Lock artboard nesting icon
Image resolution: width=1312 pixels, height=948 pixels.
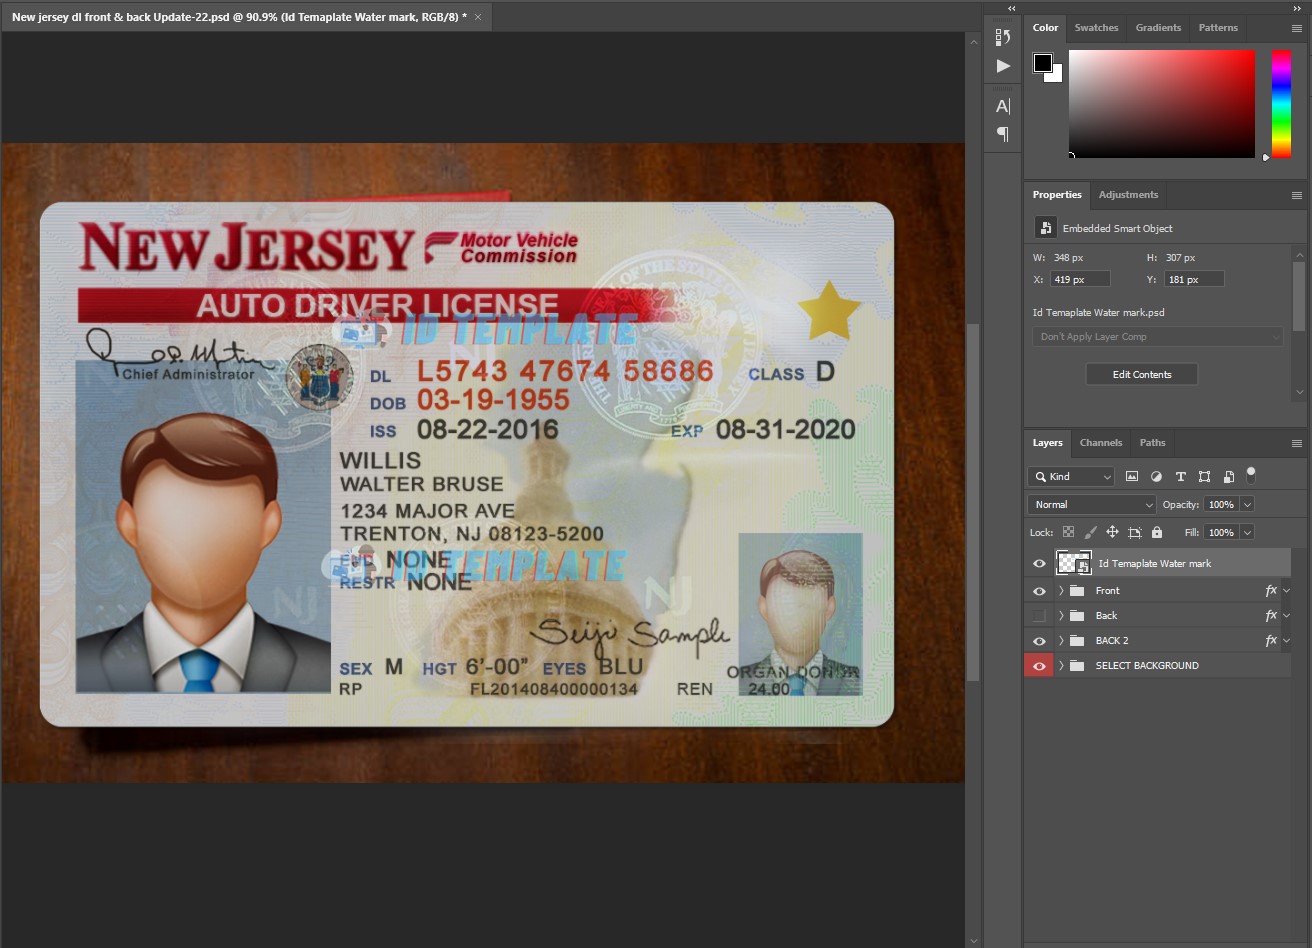(x=1135, y=533)
